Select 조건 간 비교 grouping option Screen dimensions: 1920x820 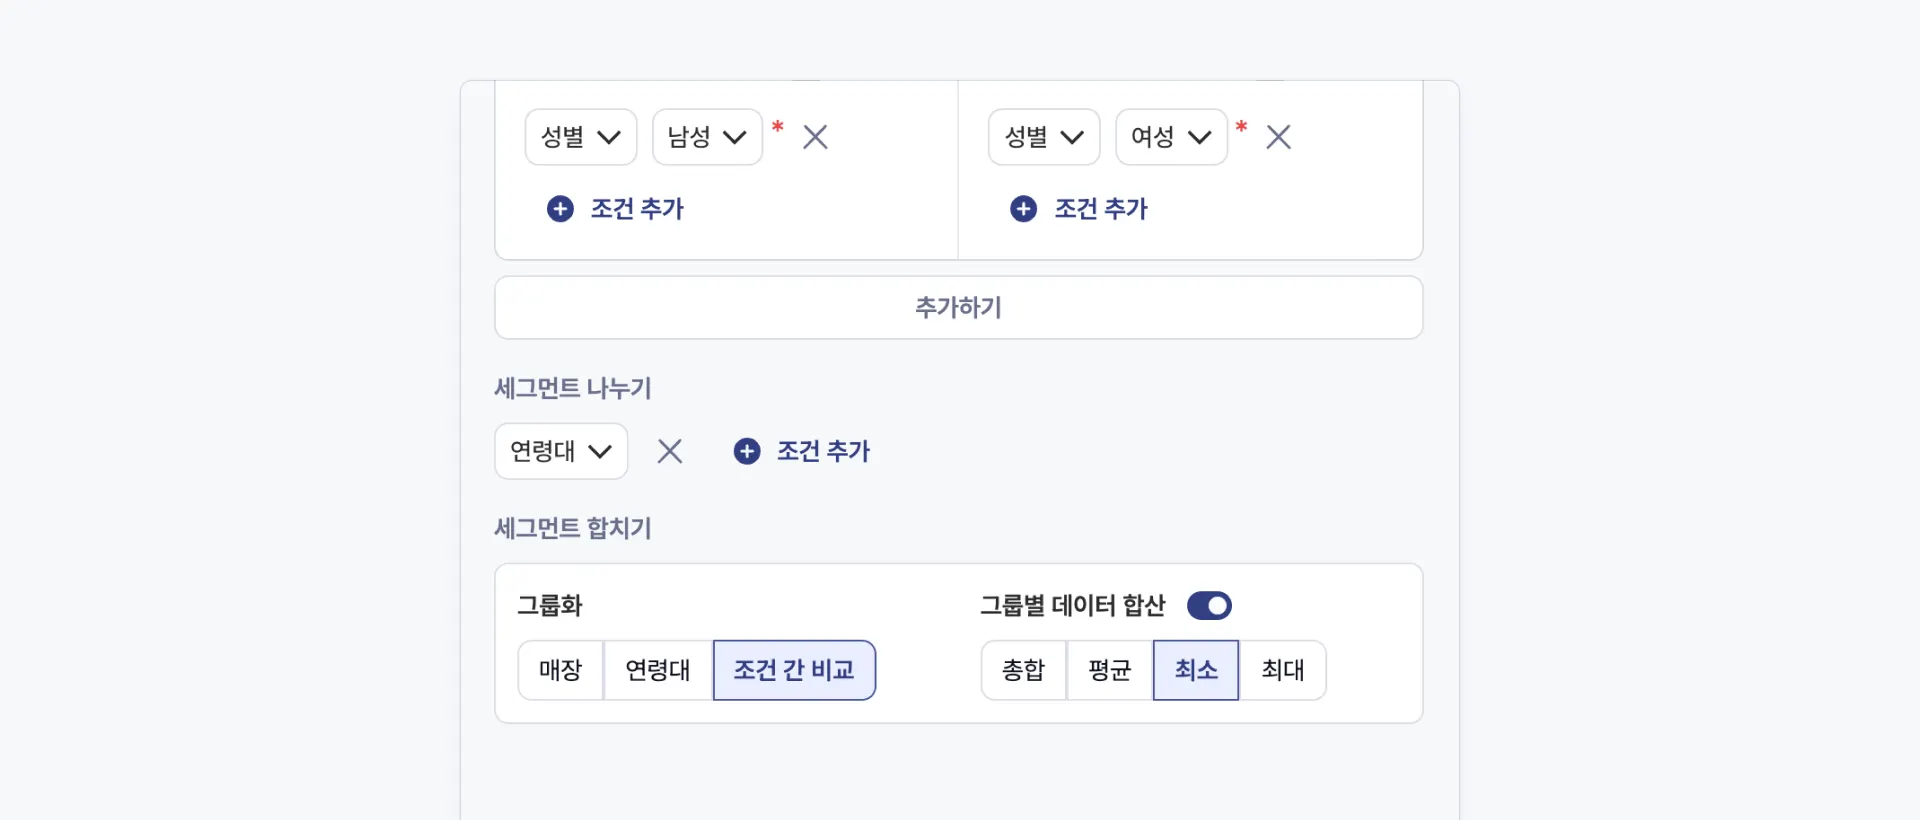[x=794, y=670]
